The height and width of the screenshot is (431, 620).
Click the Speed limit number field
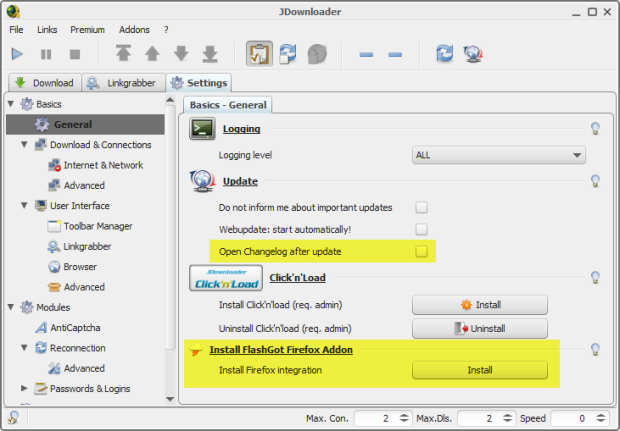[x=573, y=418]
